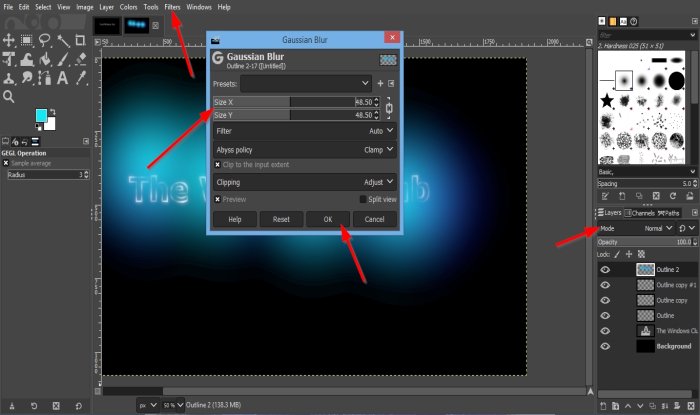This screenshot has width=700, height=415.
Task: Lower layer with the down arrow icon
Action: [x=640, y=406]
